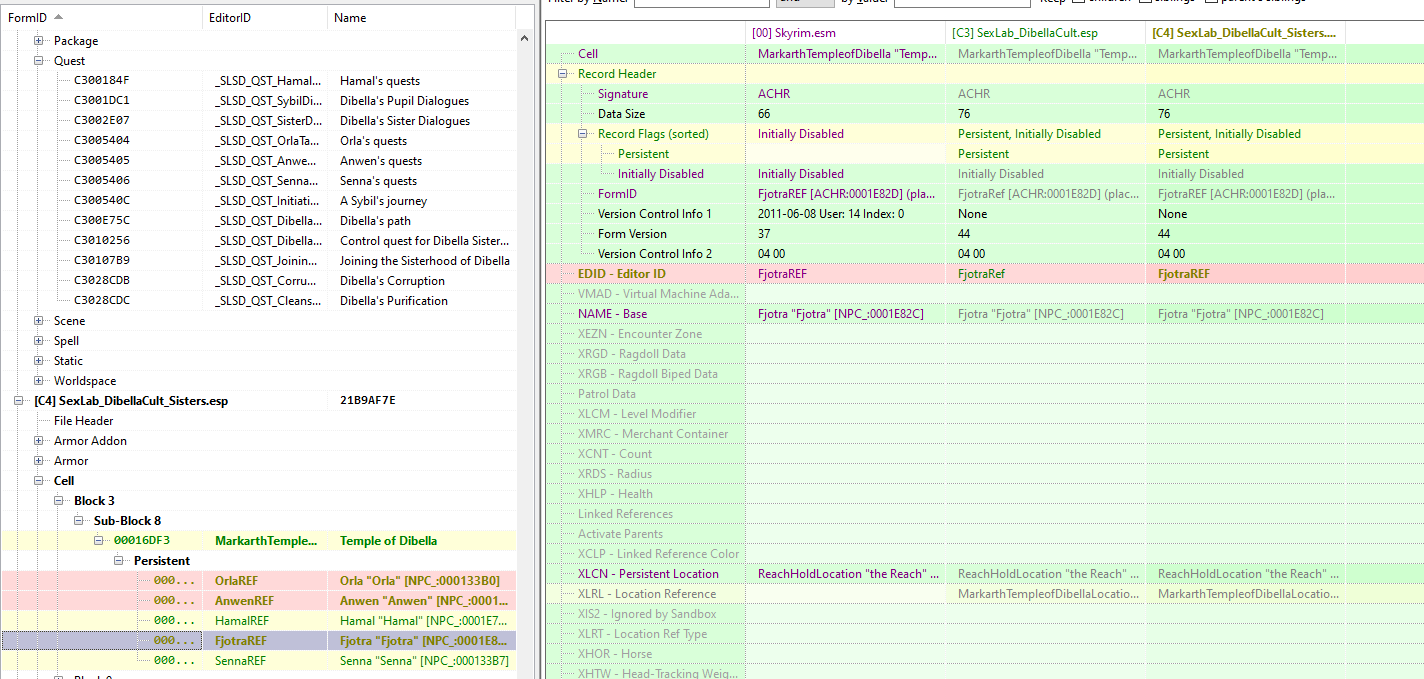The image size is (1424, 679).
Task: Select quest C3005404 Orla's quests
Action: [x=258, y=141]
